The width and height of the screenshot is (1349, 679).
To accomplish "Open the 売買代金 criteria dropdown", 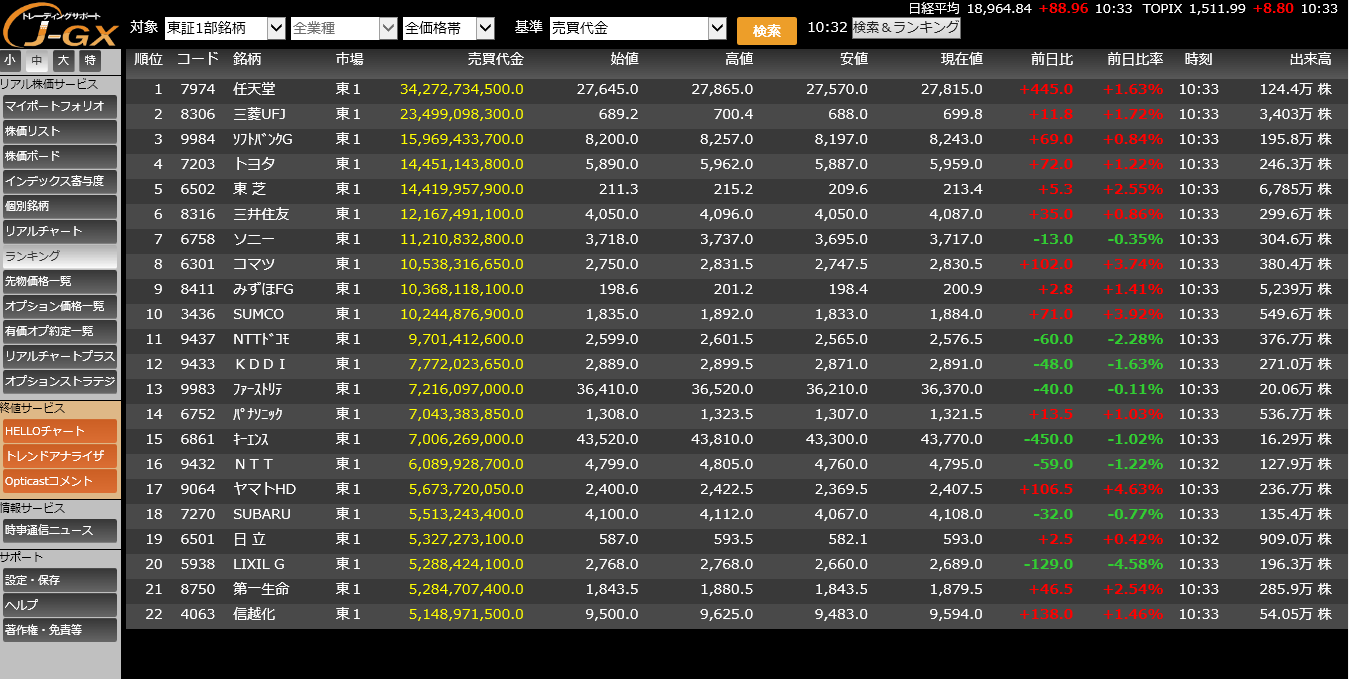I will point(638,28).
